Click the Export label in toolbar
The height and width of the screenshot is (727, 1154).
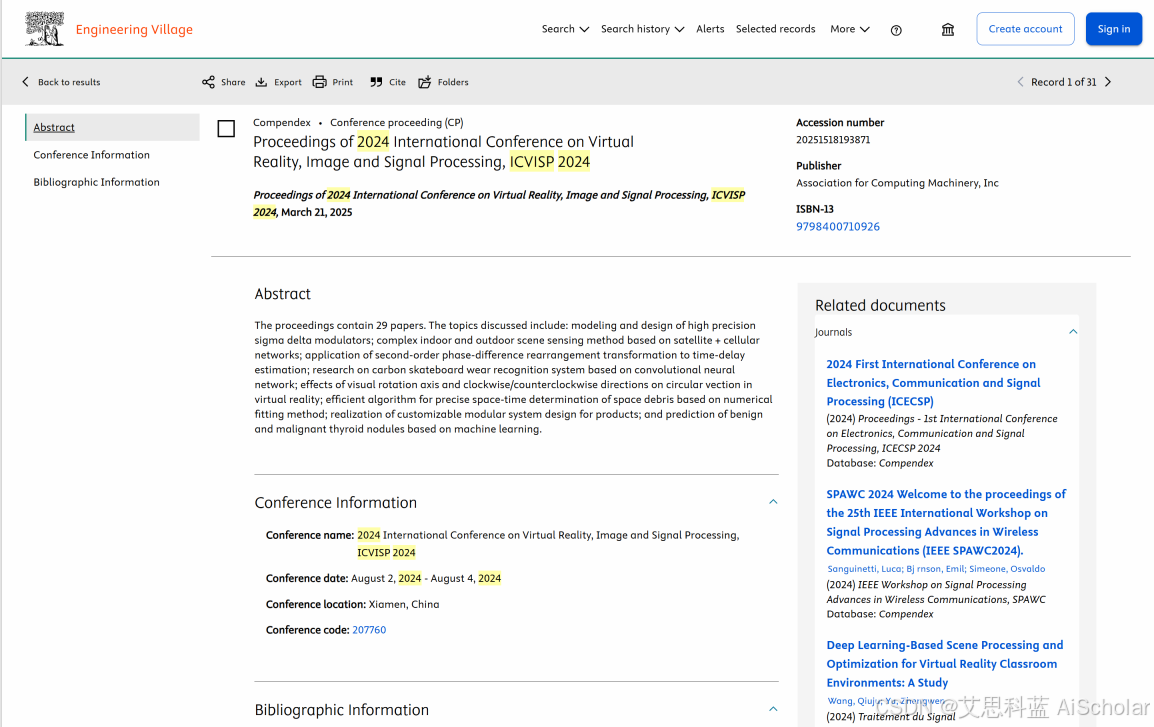click(x=288, y=82)
